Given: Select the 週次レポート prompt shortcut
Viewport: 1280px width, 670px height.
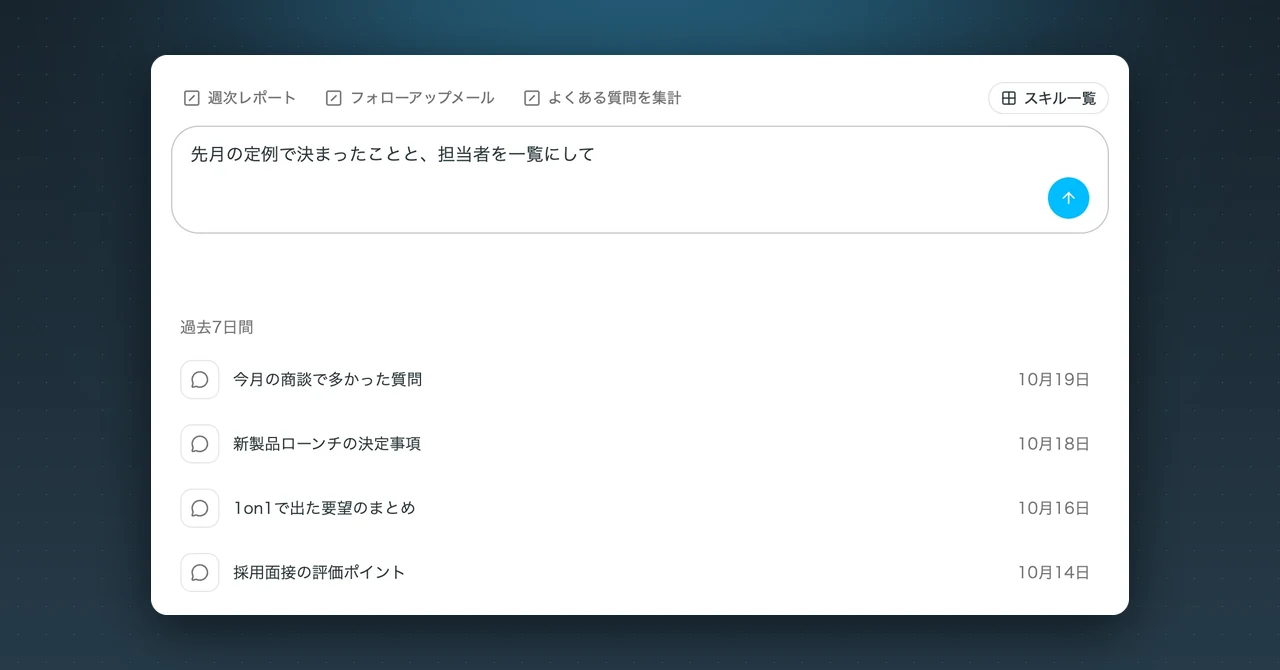Looking at the screenshot, I should point(240,98).
